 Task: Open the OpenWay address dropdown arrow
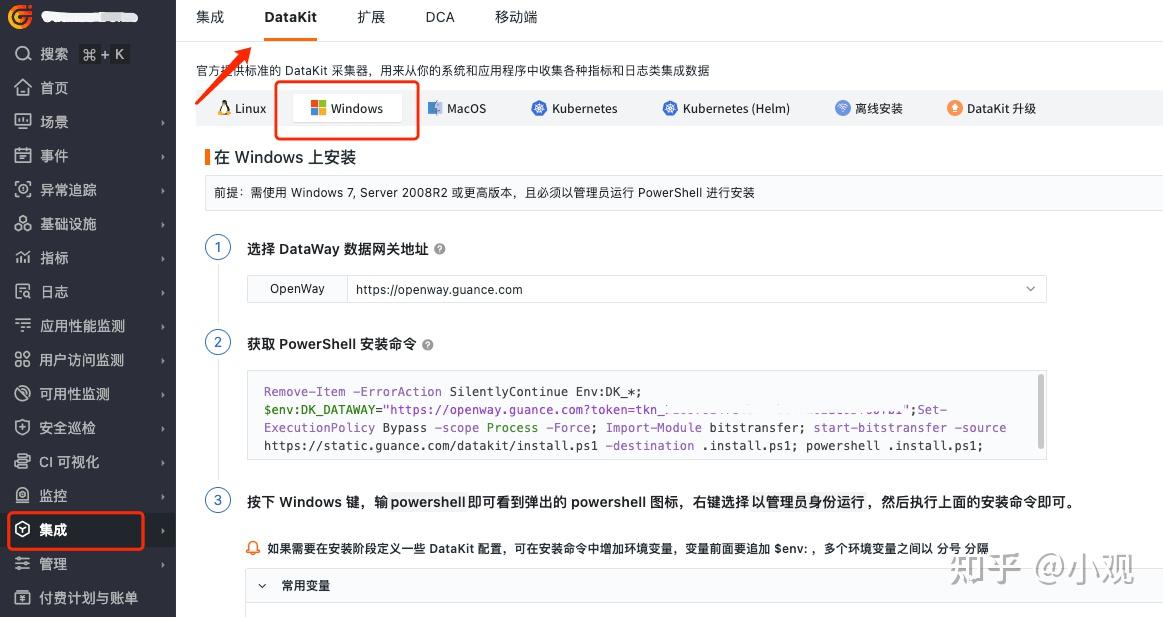1030,288
